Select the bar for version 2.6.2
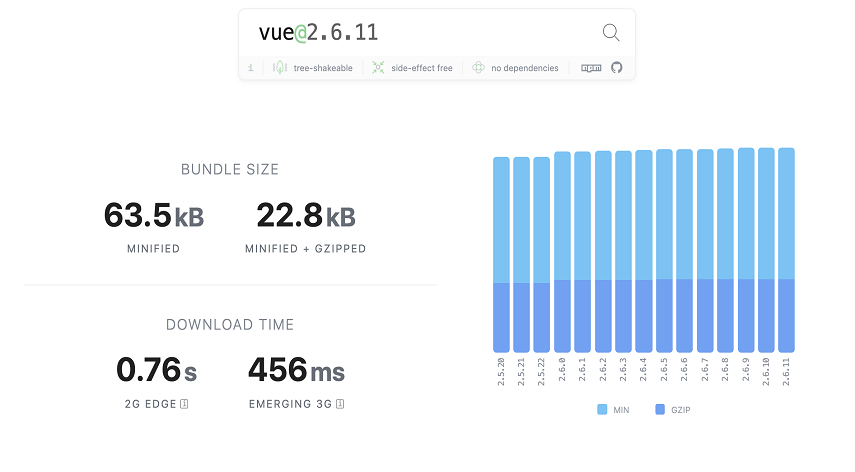Screen dimensions: 855x472 click(603, 252)
